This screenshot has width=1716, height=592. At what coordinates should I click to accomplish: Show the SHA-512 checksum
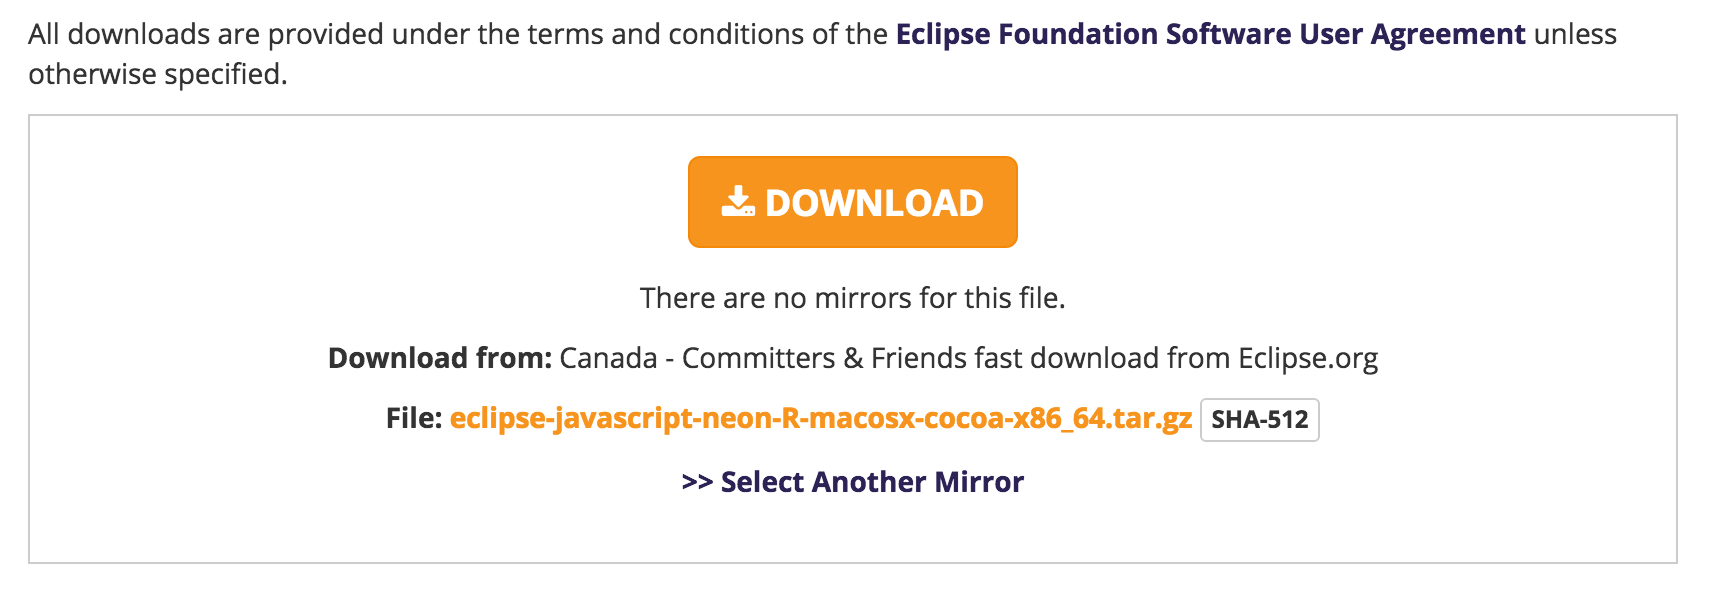pos(1259,420)
